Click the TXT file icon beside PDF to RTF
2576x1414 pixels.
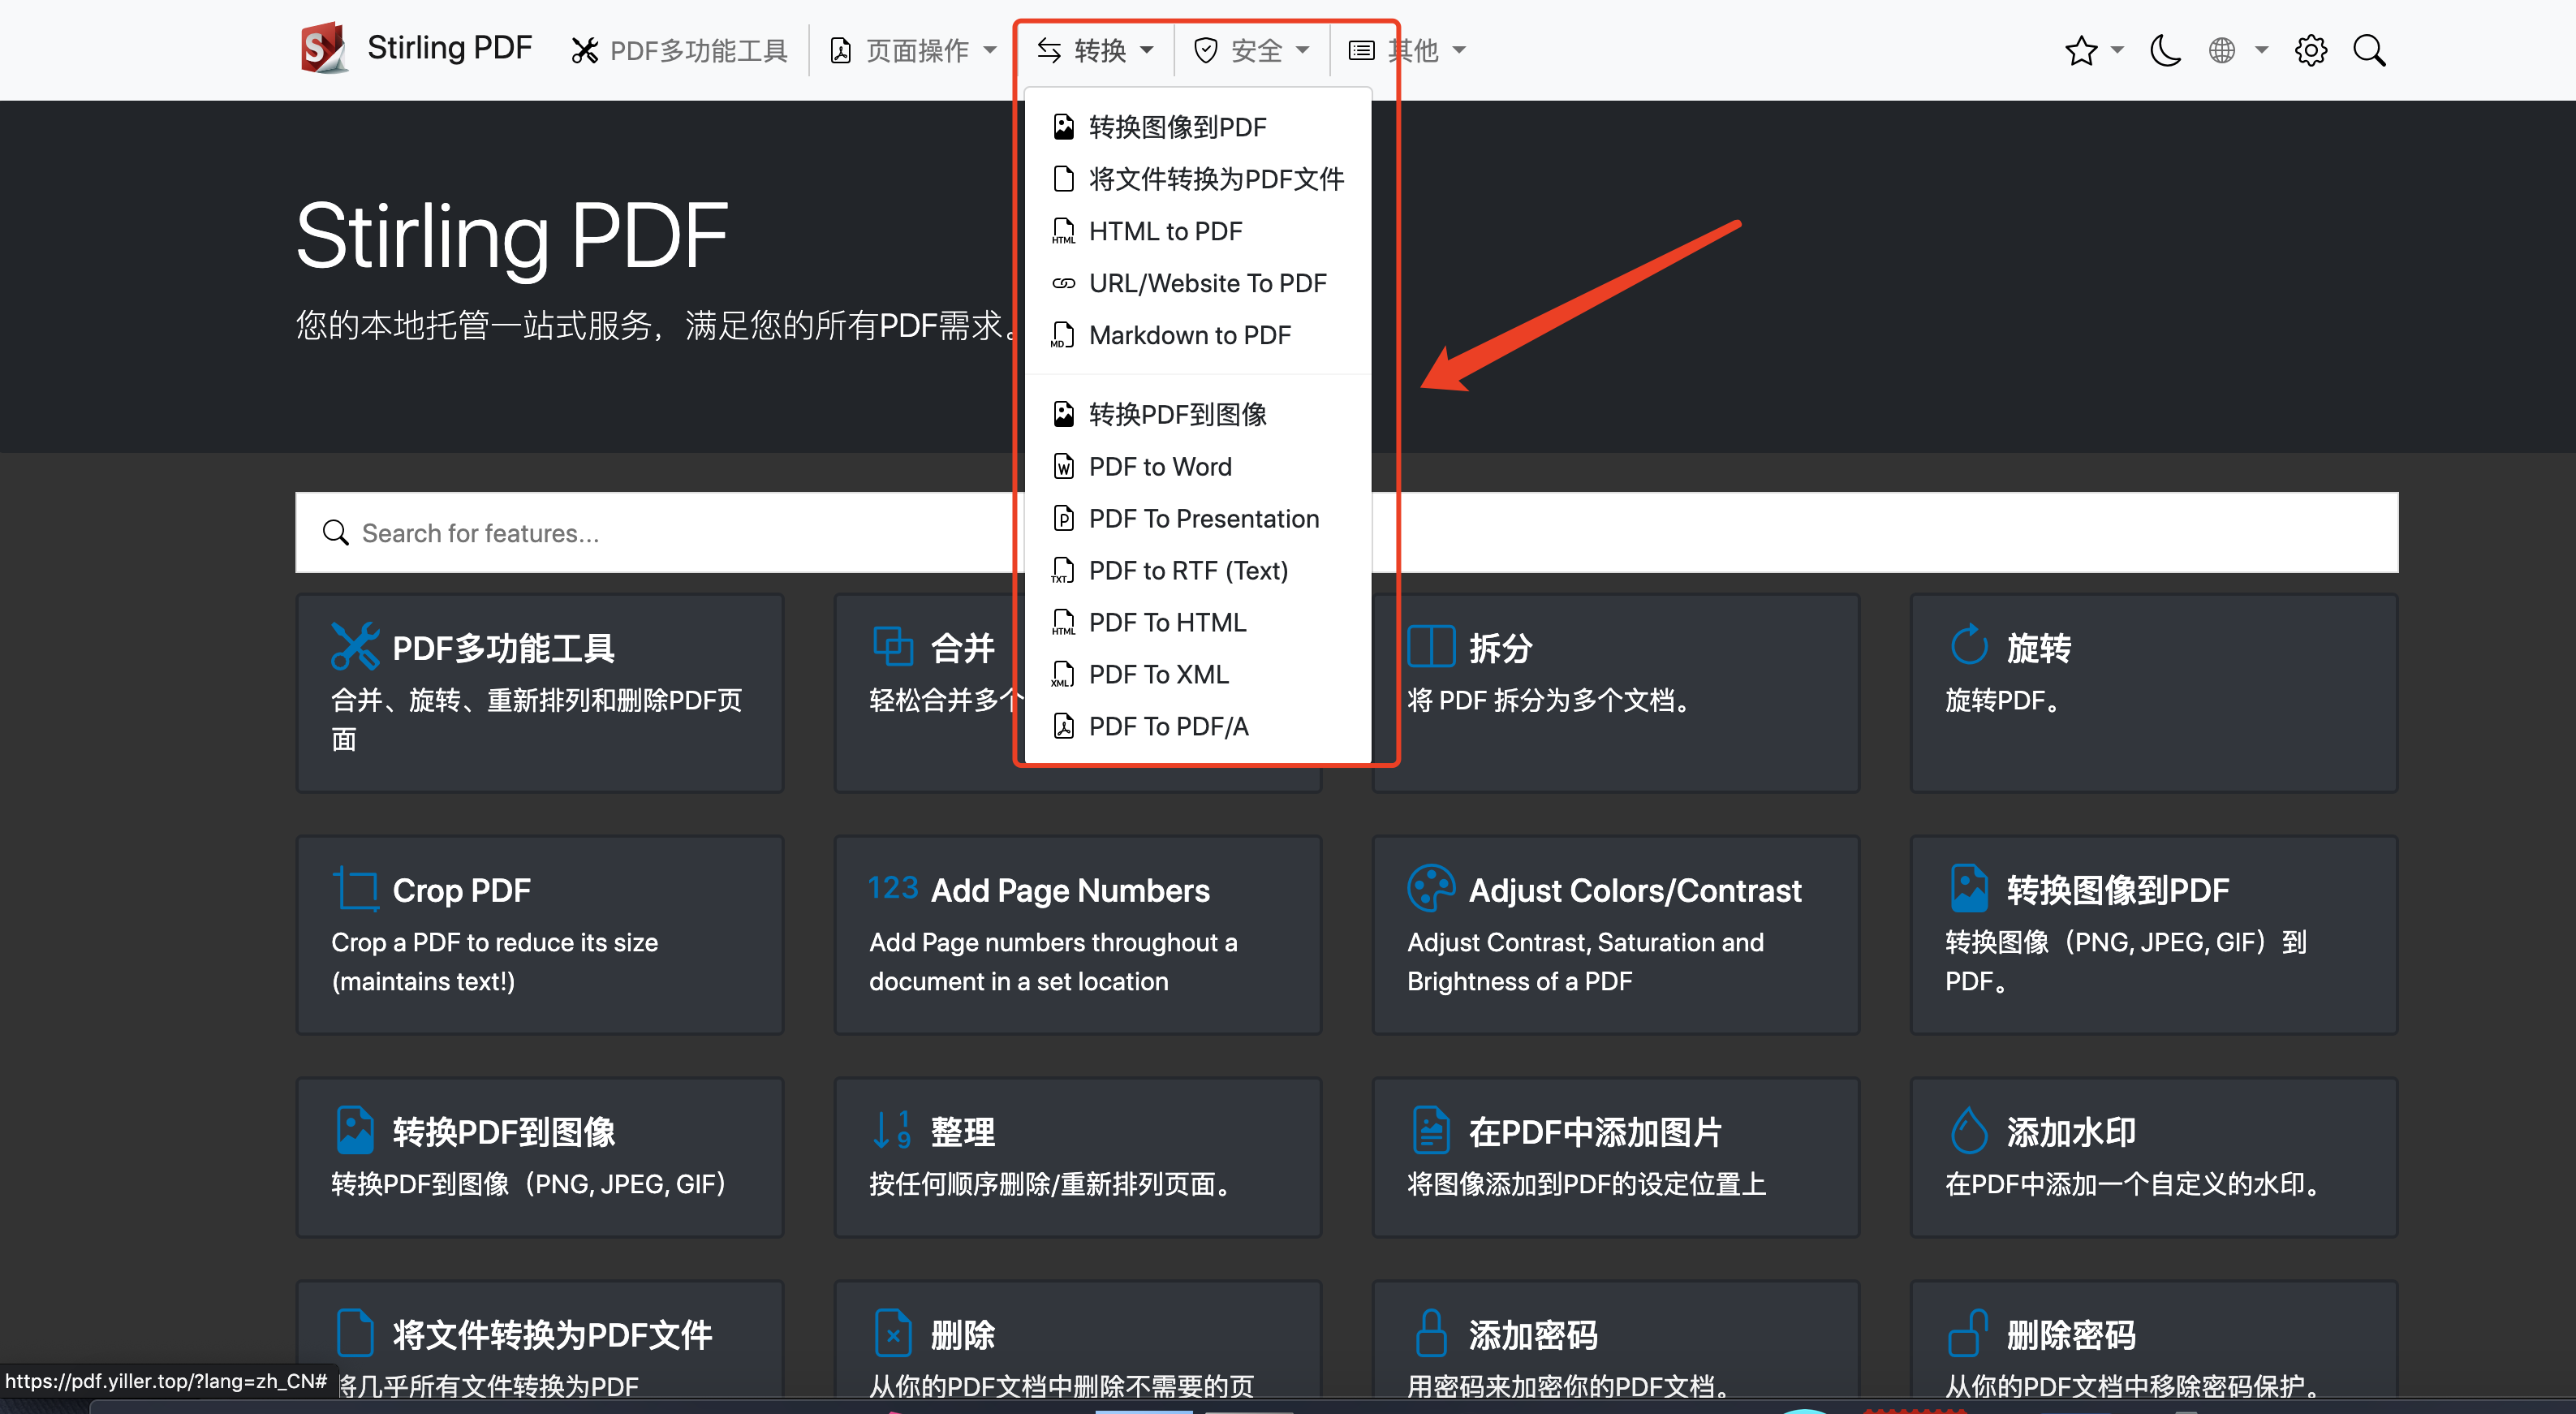coord(1064,570)
